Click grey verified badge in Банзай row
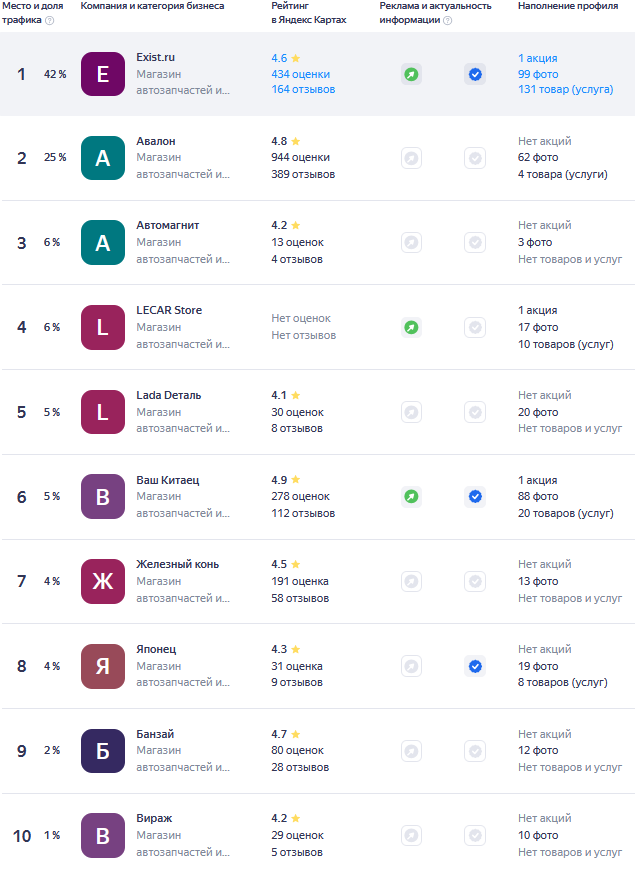 coord(475,751)
